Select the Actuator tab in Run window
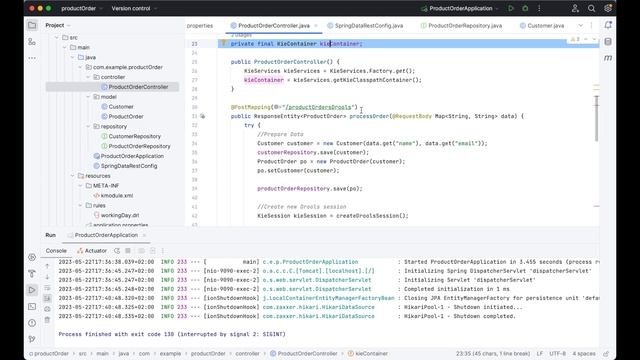Image resolution: width=640 pixels, height=360 pixels. pyautogui.click(x=92, y=251)
